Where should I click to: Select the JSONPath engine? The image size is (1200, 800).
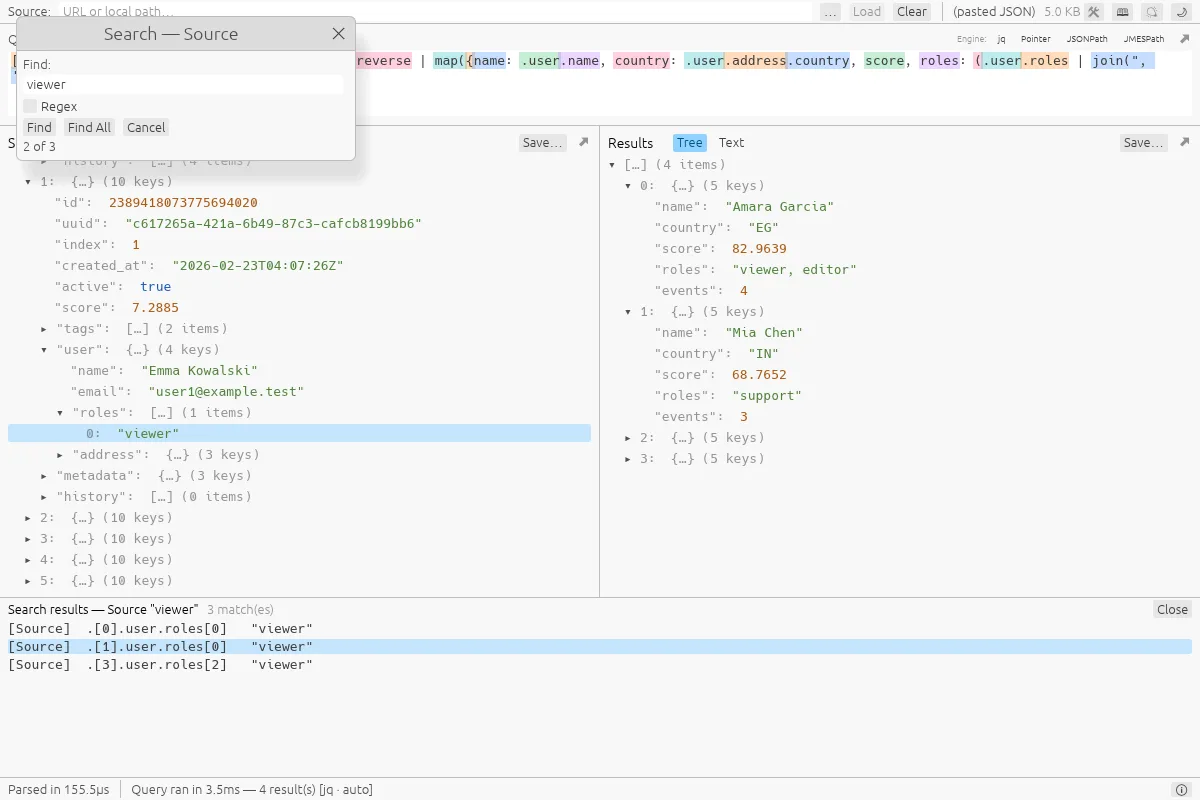[1087, 39]
